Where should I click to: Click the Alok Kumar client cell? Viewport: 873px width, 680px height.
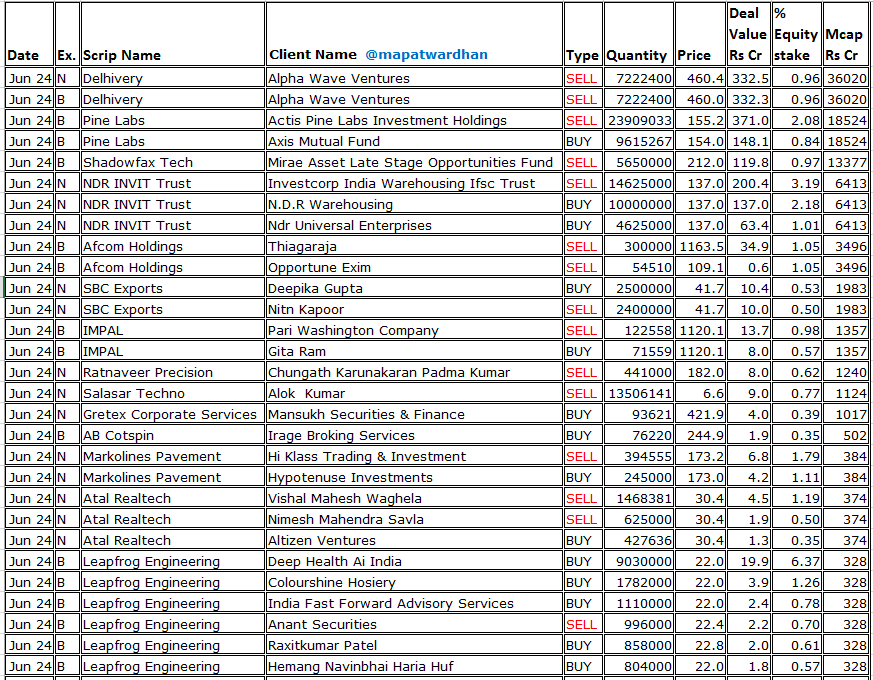tap(414, 393)
